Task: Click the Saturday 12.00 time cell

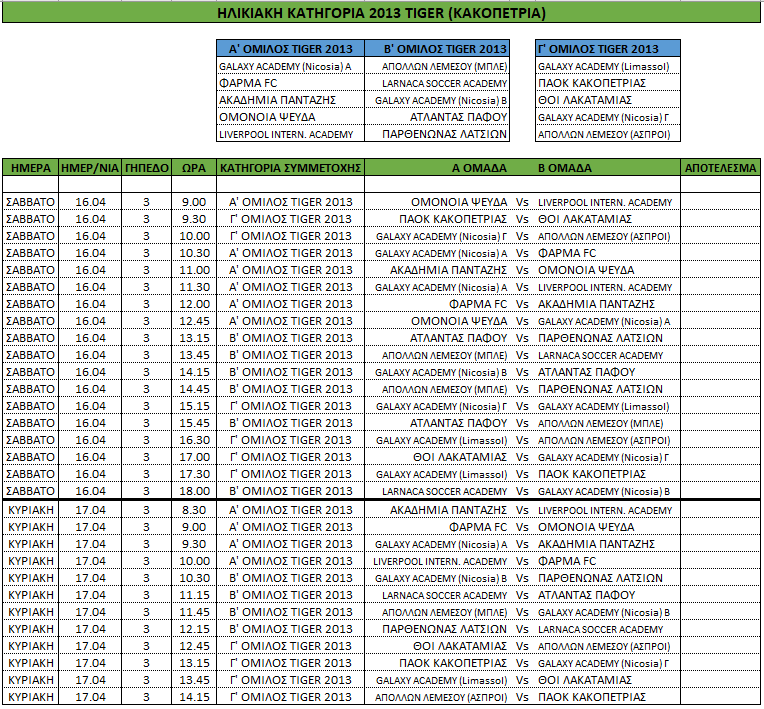Action: pos(194,304)
